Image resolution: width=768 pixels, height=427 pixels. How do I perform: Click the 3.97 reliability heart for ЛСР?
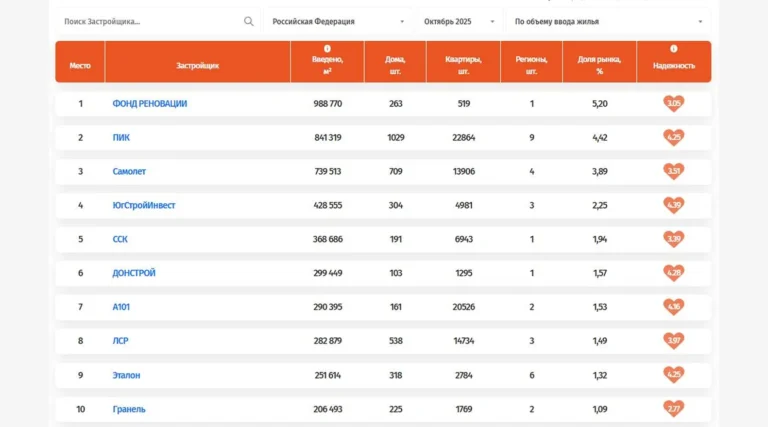[673, 340]
